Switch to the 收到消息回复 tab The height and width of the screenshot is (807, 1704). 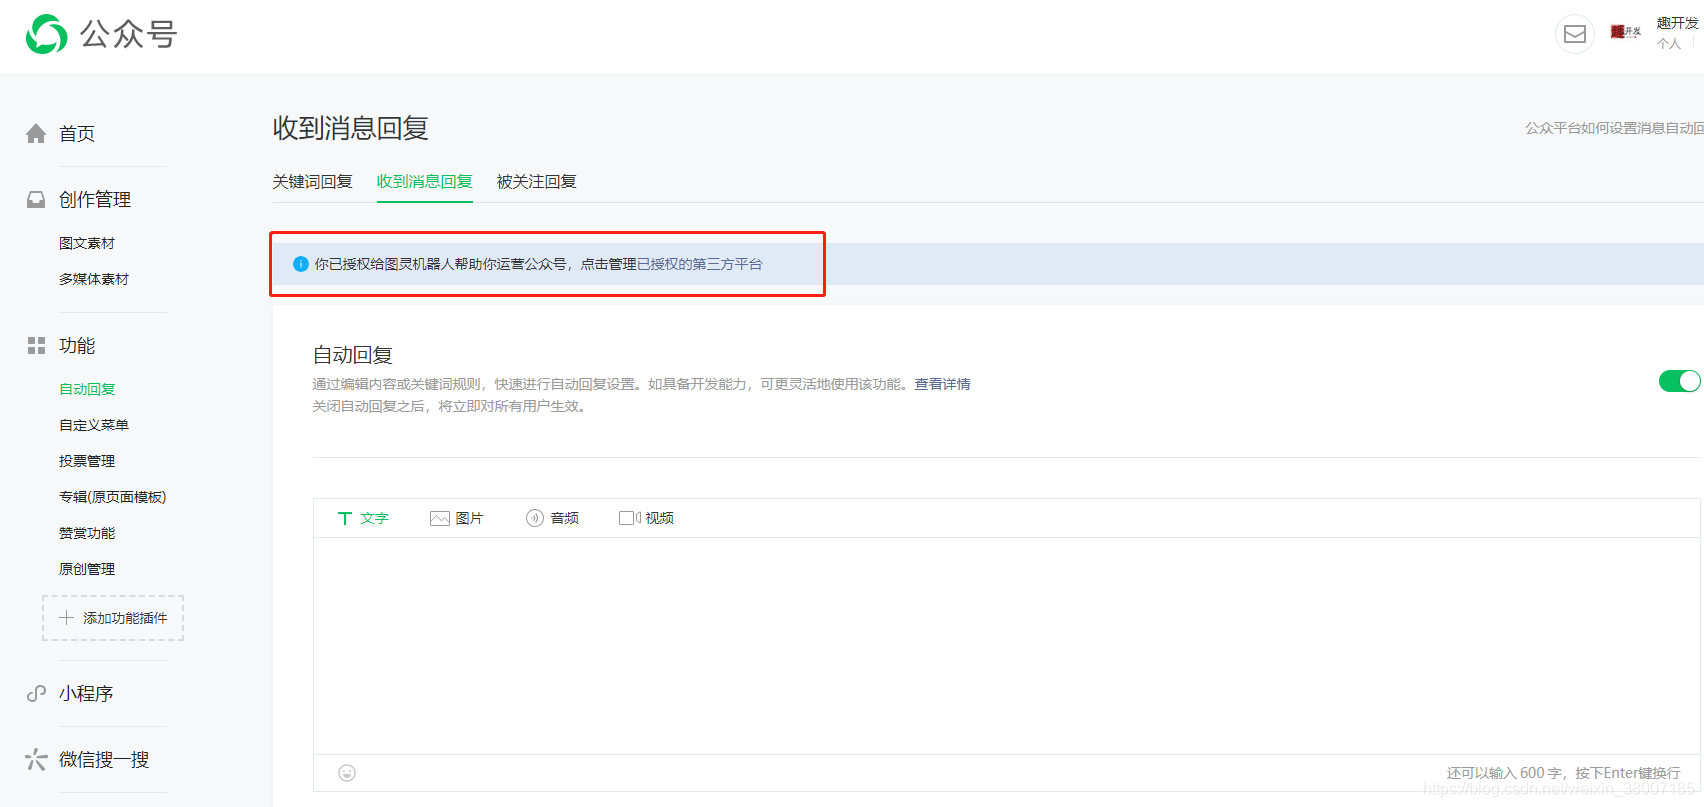point(425,182)
